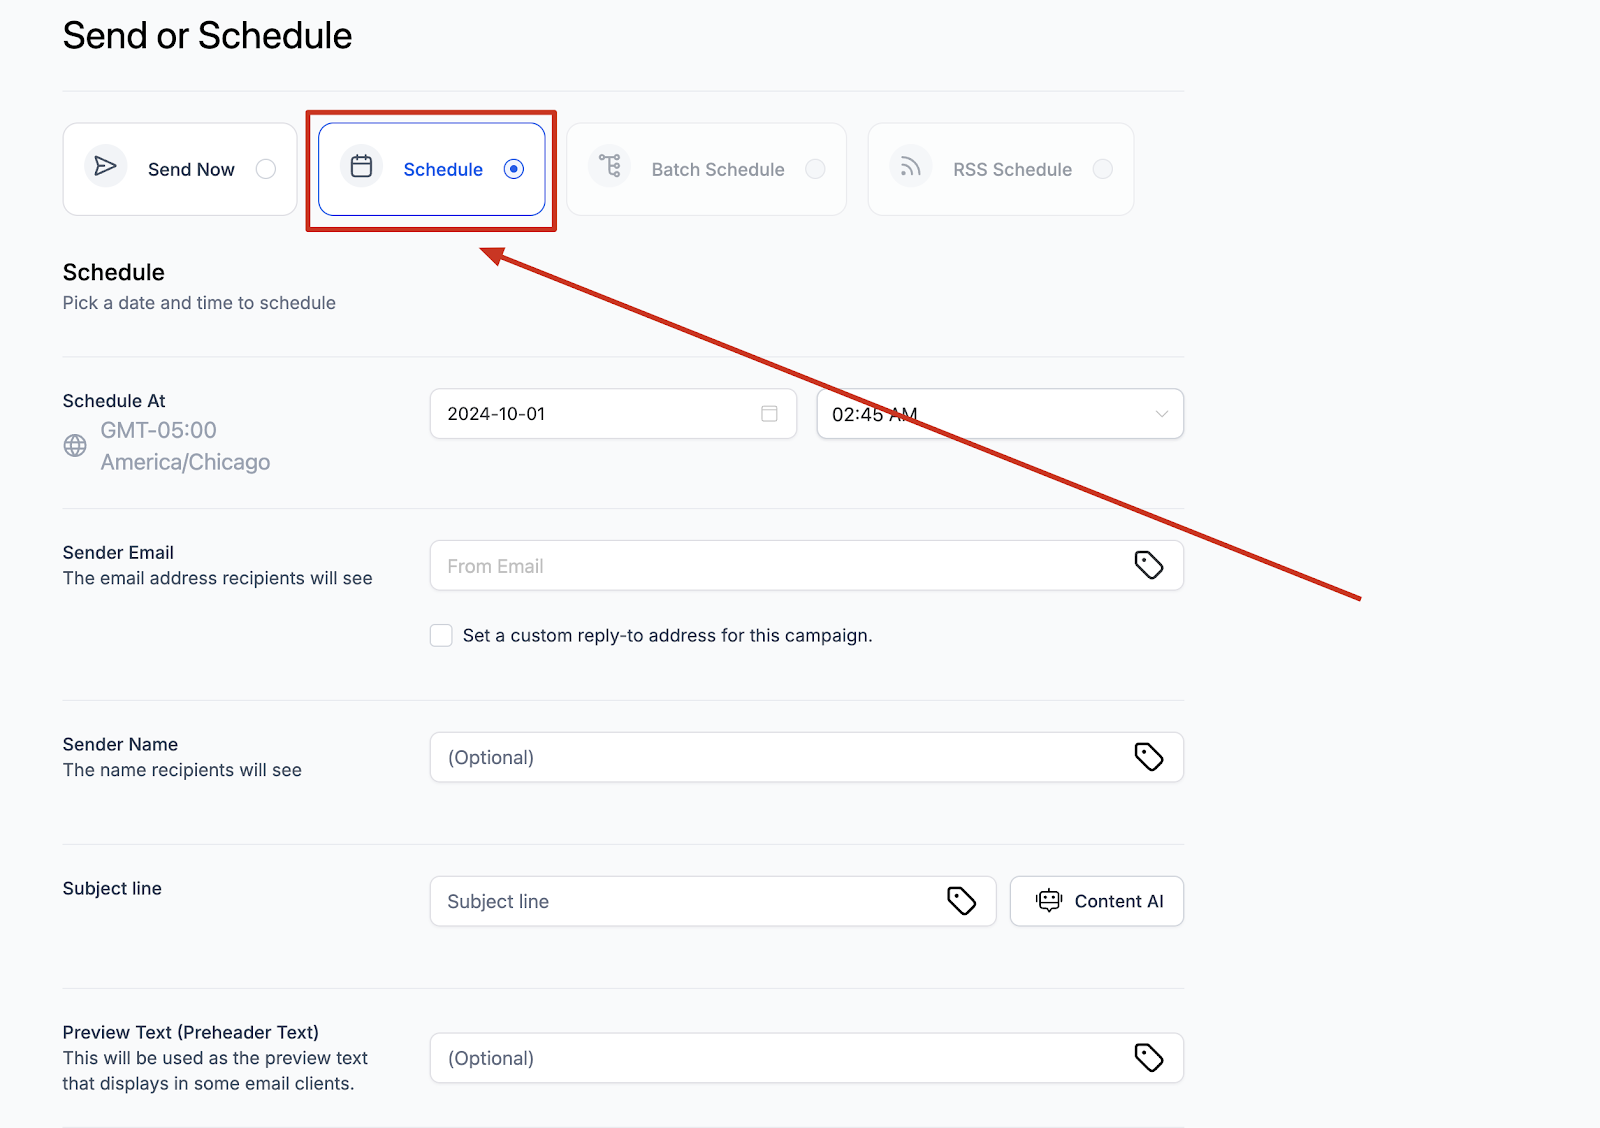This screenshot has height=1128, width=1600.
Task: Click the 2024-10-01 date field
Action: point(613,414)
